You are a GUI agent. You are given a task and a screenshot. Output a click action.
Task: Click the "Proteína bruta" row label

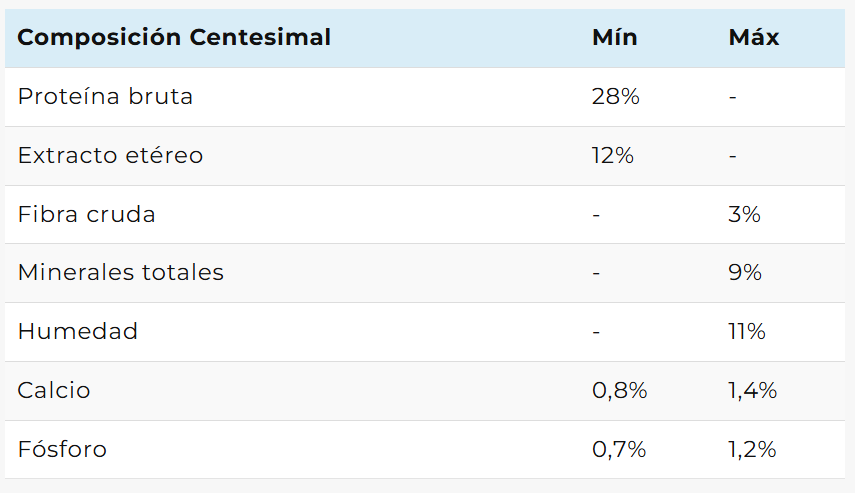click(x=105, y=97)
